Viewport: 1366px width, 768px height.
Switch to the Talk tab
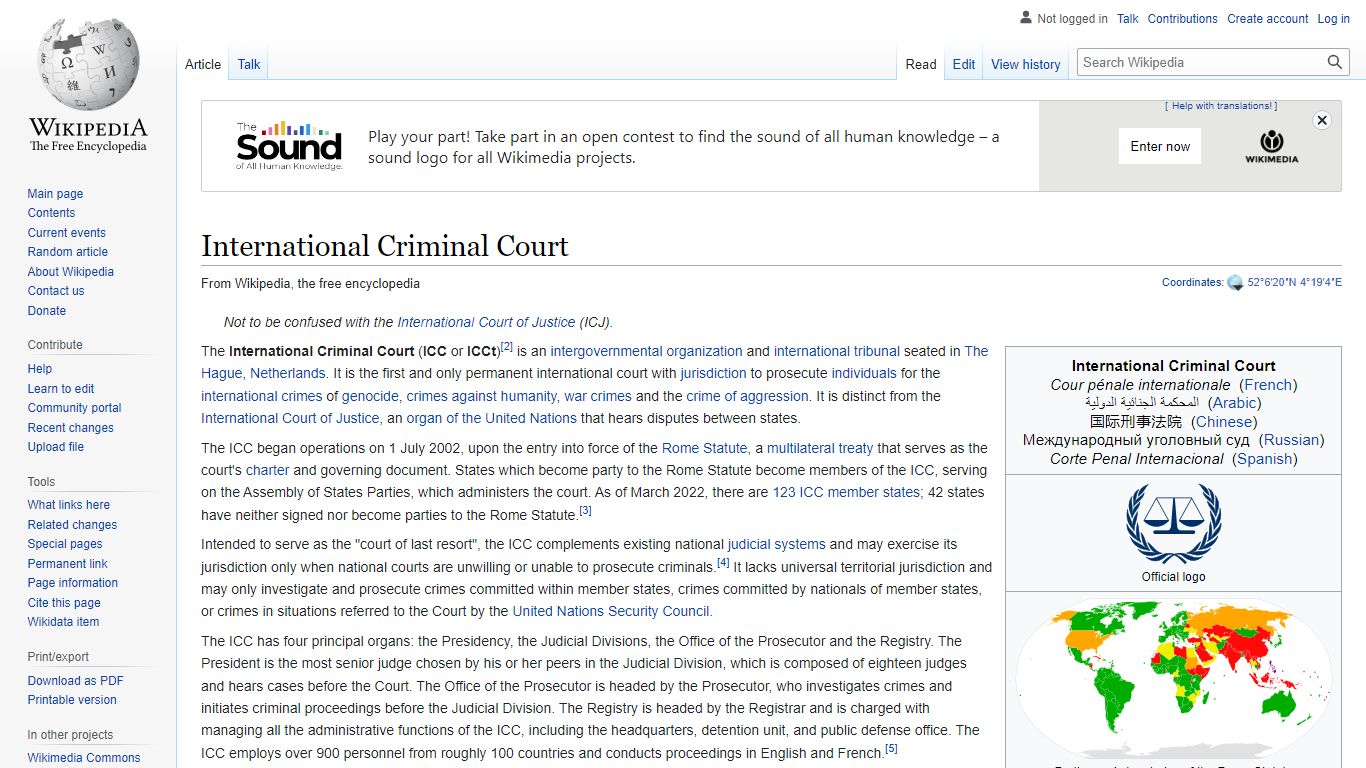tap(249, 64)
